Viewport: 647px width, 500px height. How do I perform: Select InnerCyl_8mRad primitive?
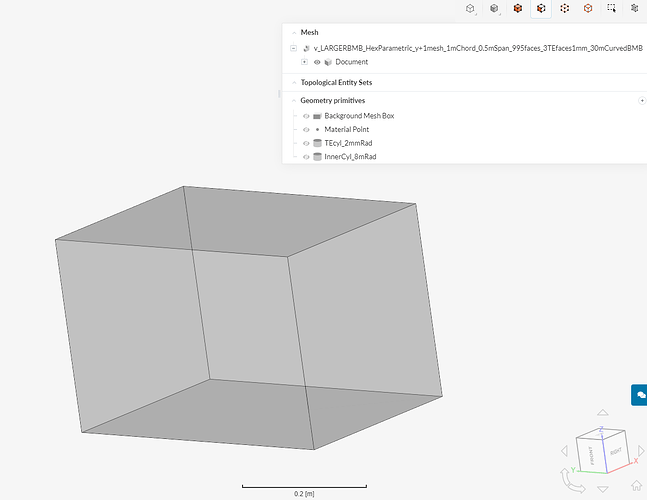(350, 157)
